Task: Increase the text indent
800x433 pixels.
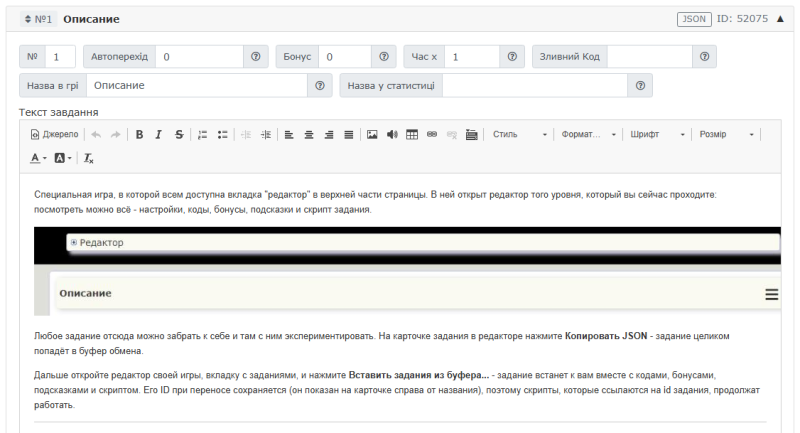Action: coord(266,135)
